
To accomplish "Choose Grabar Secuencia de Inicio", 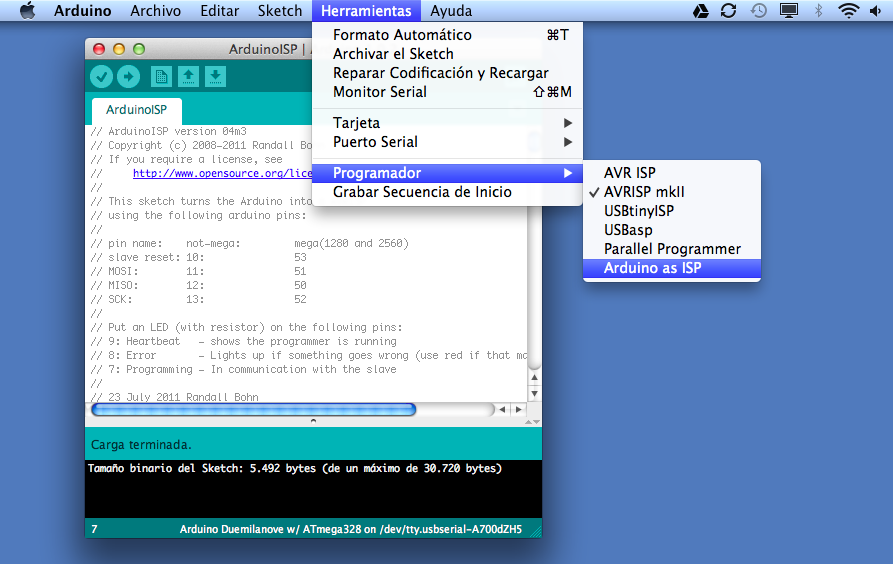I will click(x=448, y=192).
